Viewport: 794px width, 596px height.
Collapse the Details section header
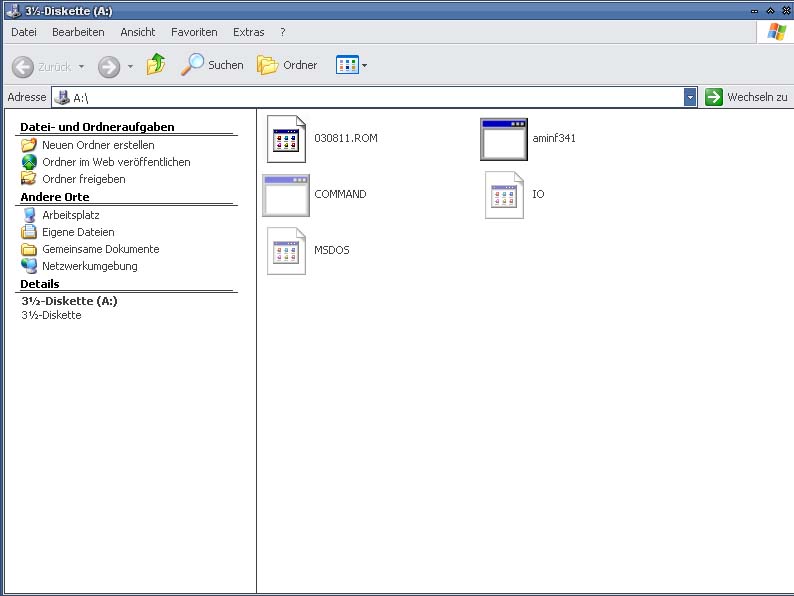coord(39,284)
